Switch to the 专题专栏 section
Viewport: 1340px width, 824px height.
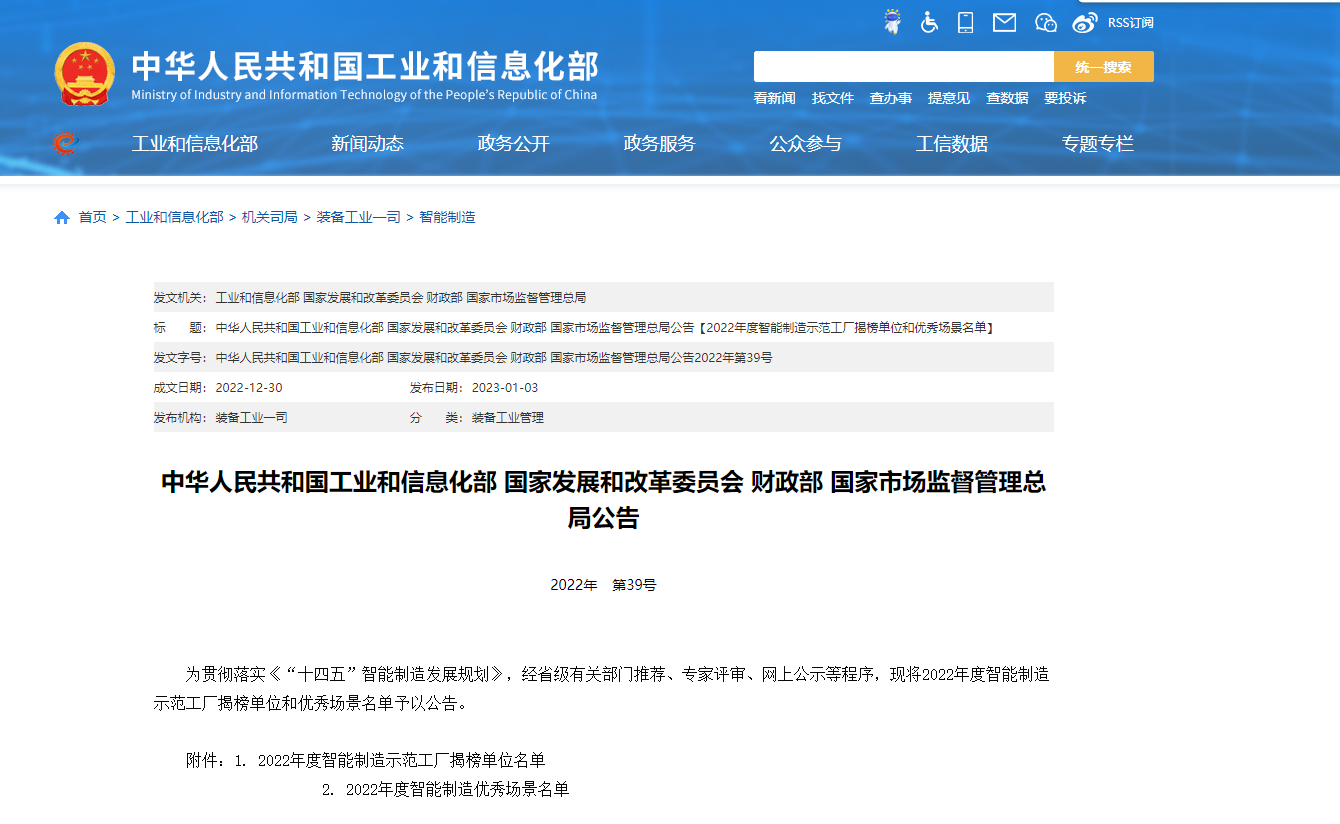1097,143
